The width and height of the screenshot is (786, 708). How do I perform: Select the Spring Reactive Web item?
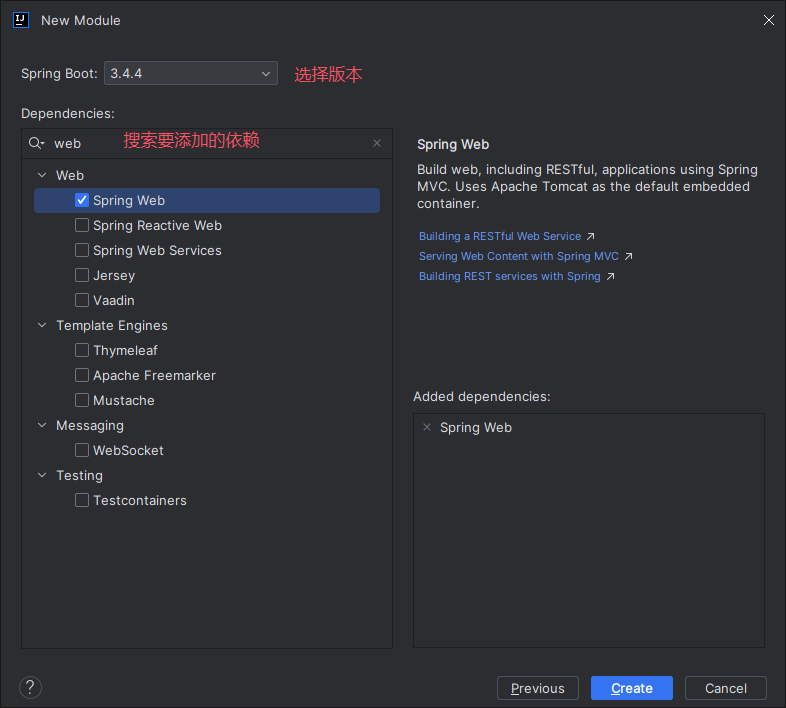click(157, 225)
